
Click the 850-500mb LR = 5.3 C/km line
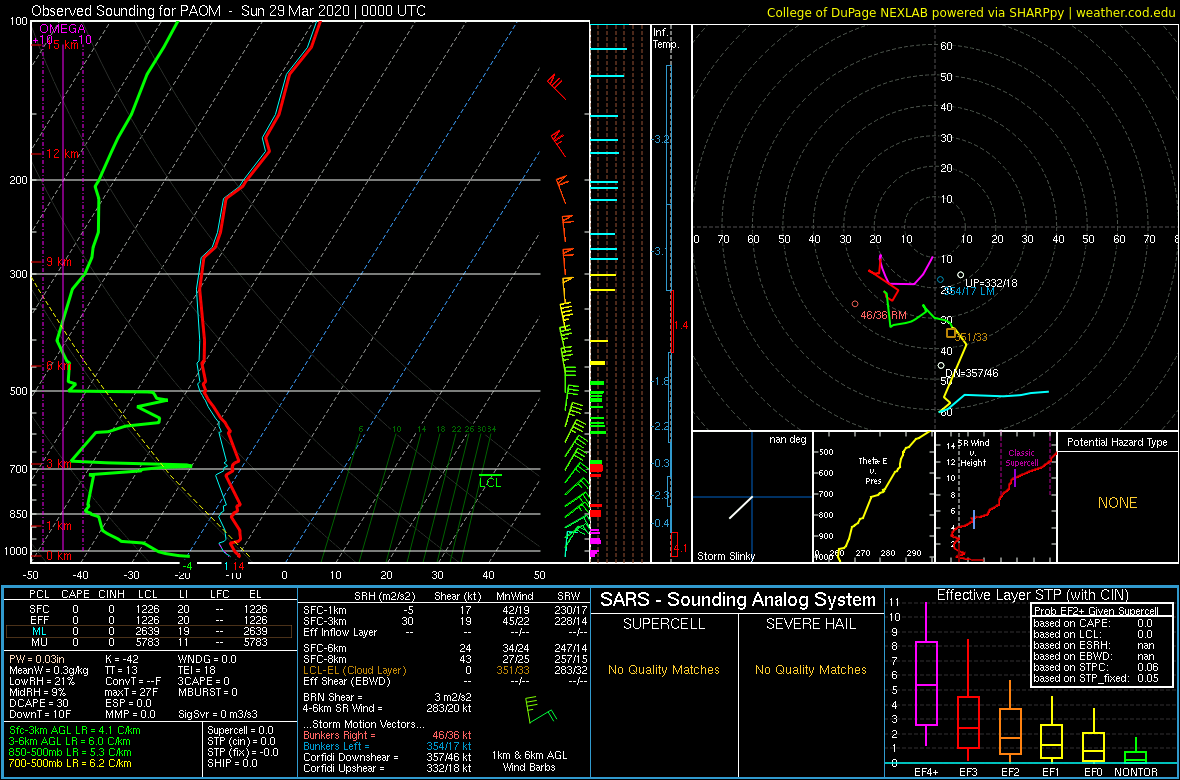tap(71, 752)
